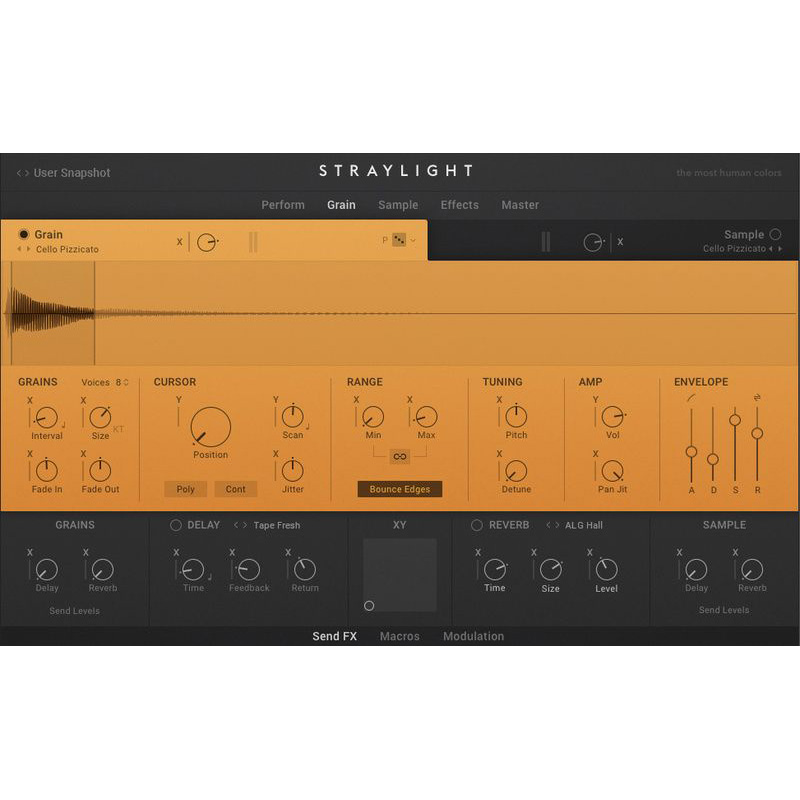
Task: Click the Grain layer volume knob in header
Action: coord(207,242)
